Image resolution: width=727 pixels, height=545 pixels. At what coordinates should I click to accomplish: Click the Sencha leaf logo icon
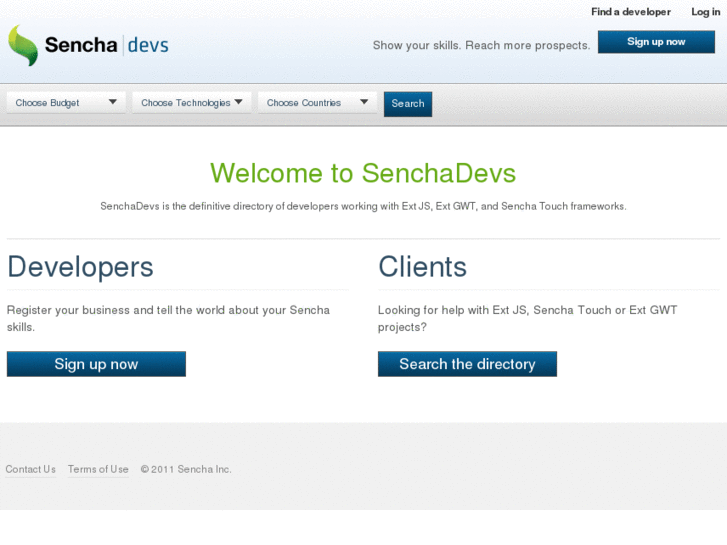[x=23, y=45]
